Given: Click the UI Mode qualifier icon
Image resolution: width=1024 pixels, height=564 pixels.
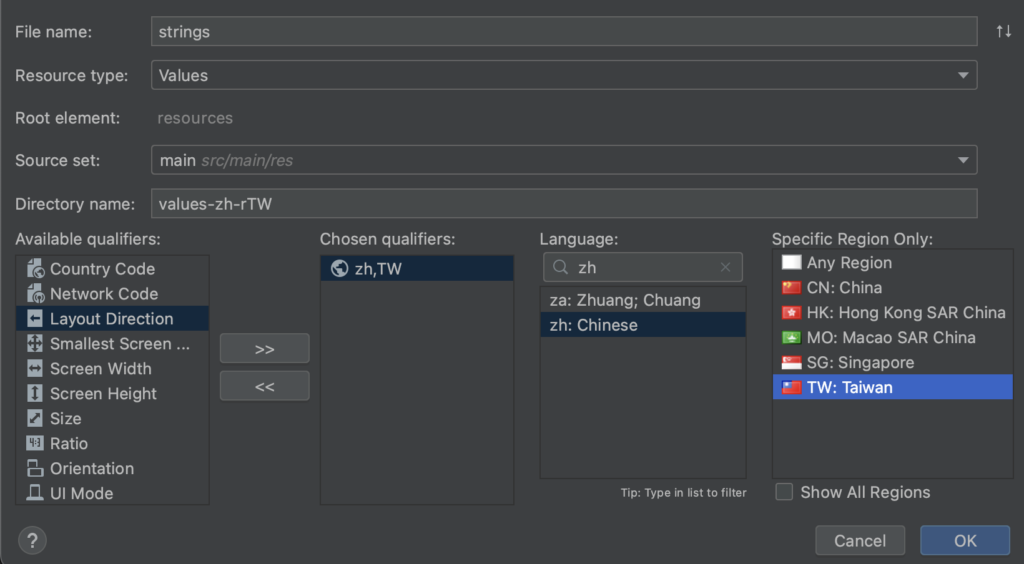Looking at the screenshot, I should pyautogui.click(x=35, y=494).
